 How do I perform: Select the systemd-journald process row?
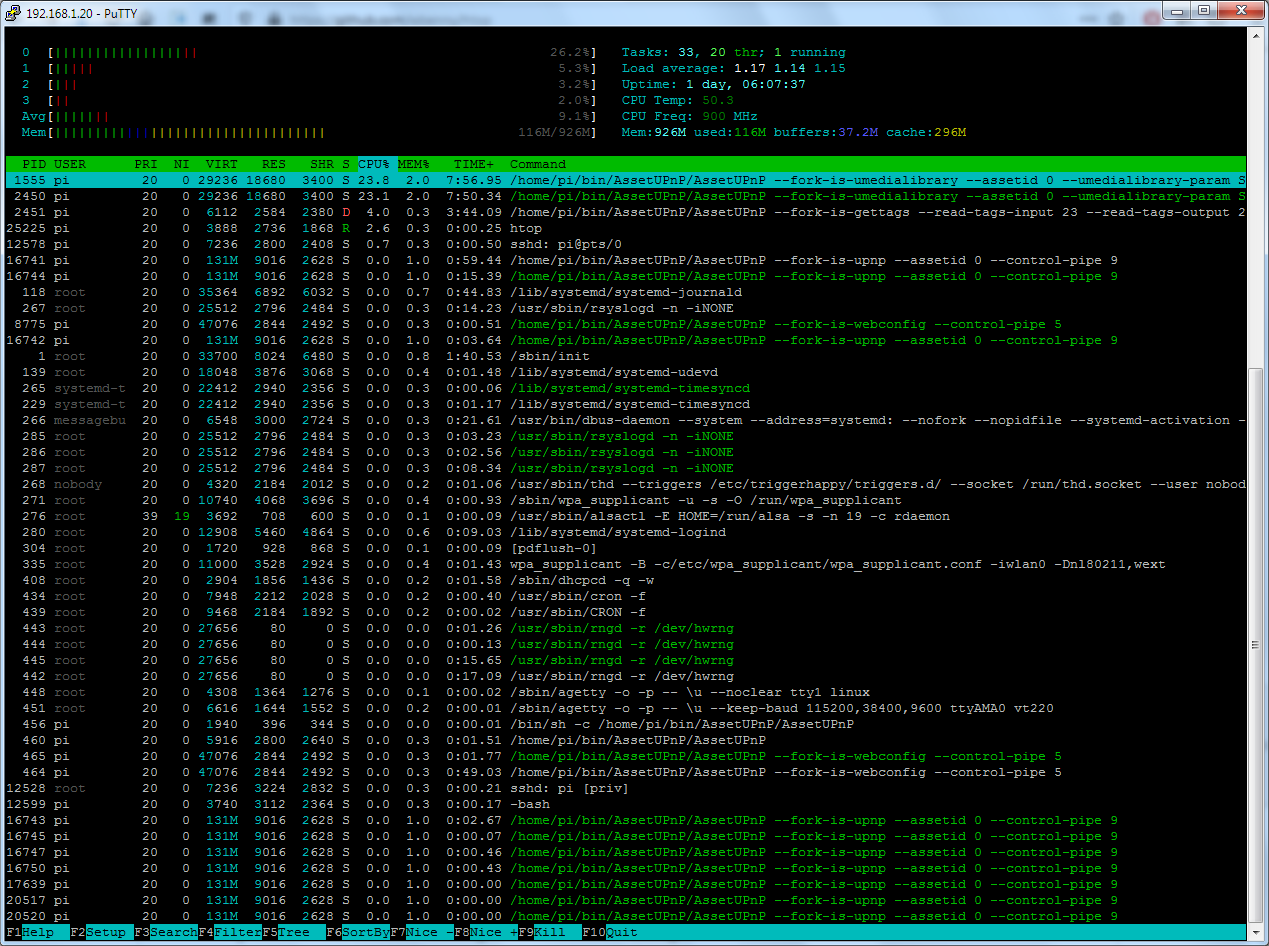click(x=626, y=292)
